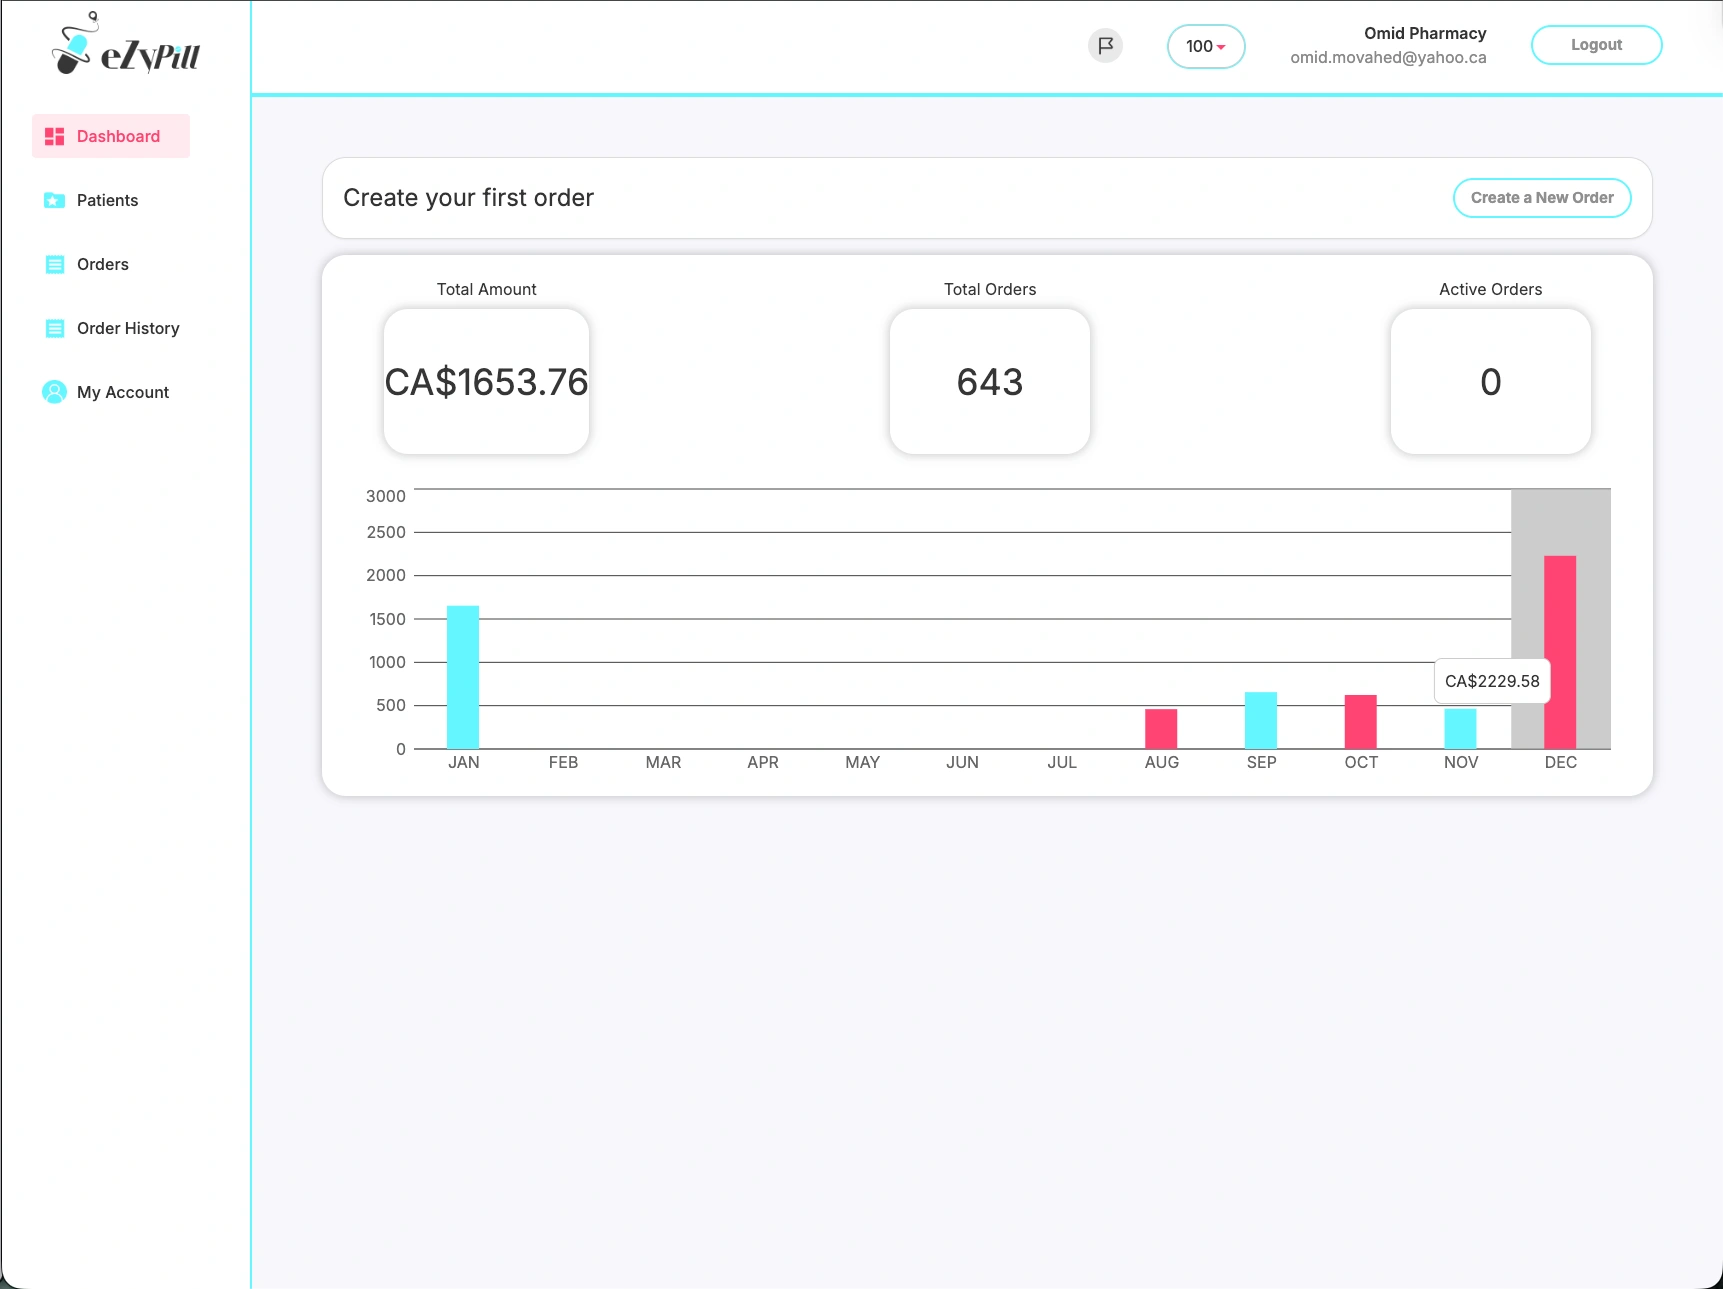
Task: Click the Total Amount CA$1653.76 card
Action: coord(486,382)
